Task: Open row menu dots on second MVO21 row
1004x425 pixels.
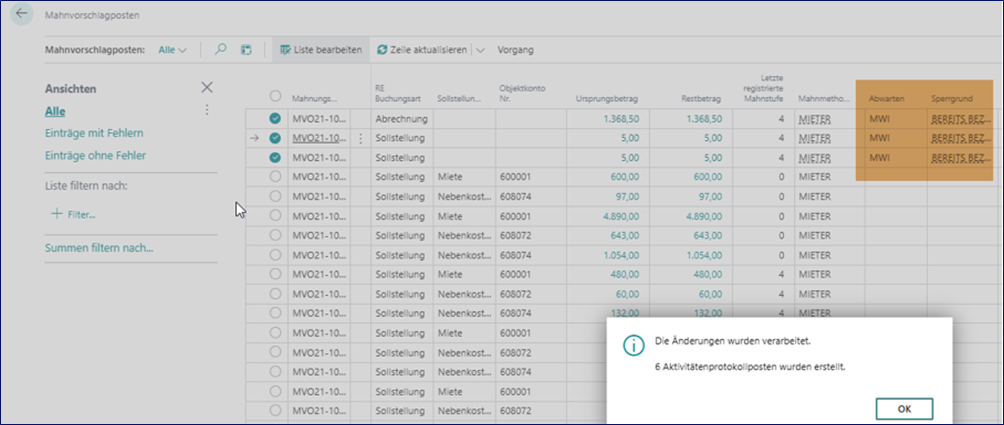Action: click(x=361, y=138)
